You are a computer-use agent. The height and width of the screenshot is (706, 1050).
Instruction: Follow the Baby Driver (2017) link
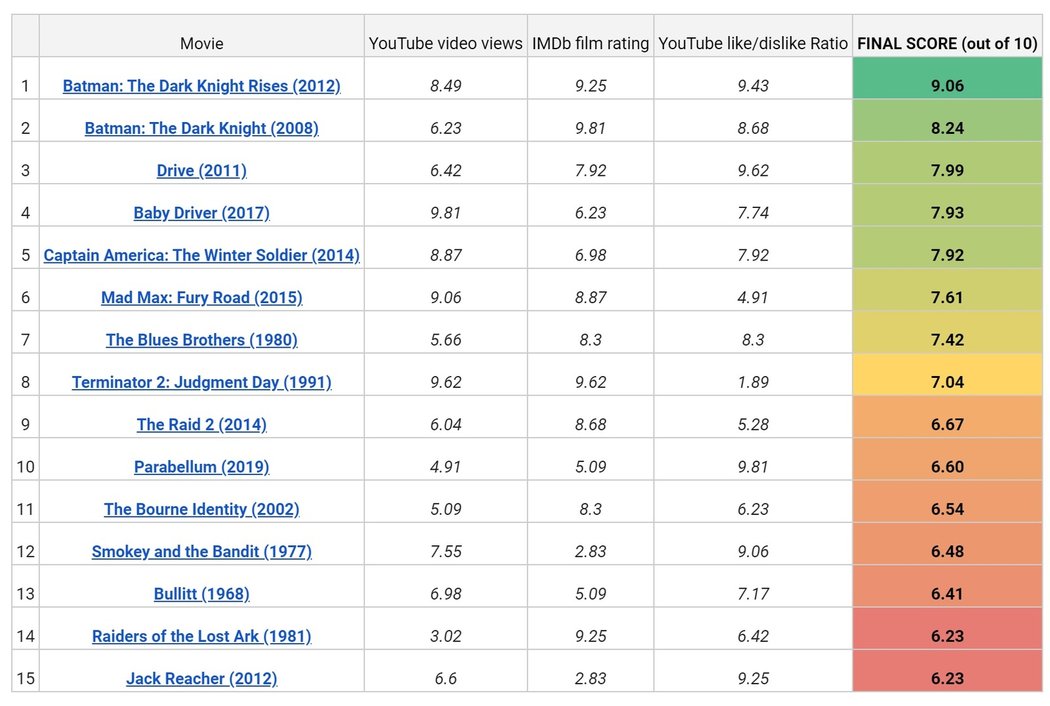(201, 213)
